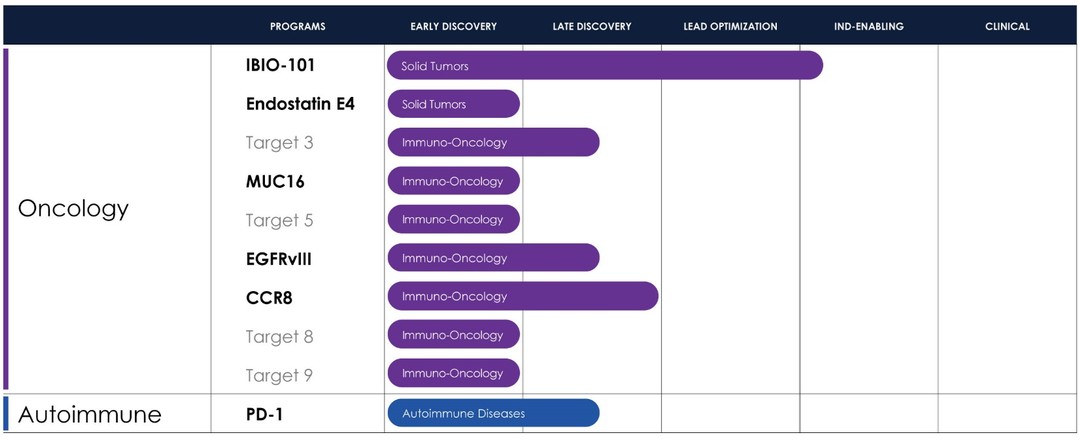
Task: Select the Oncology category label
Action: coord(74,208)
